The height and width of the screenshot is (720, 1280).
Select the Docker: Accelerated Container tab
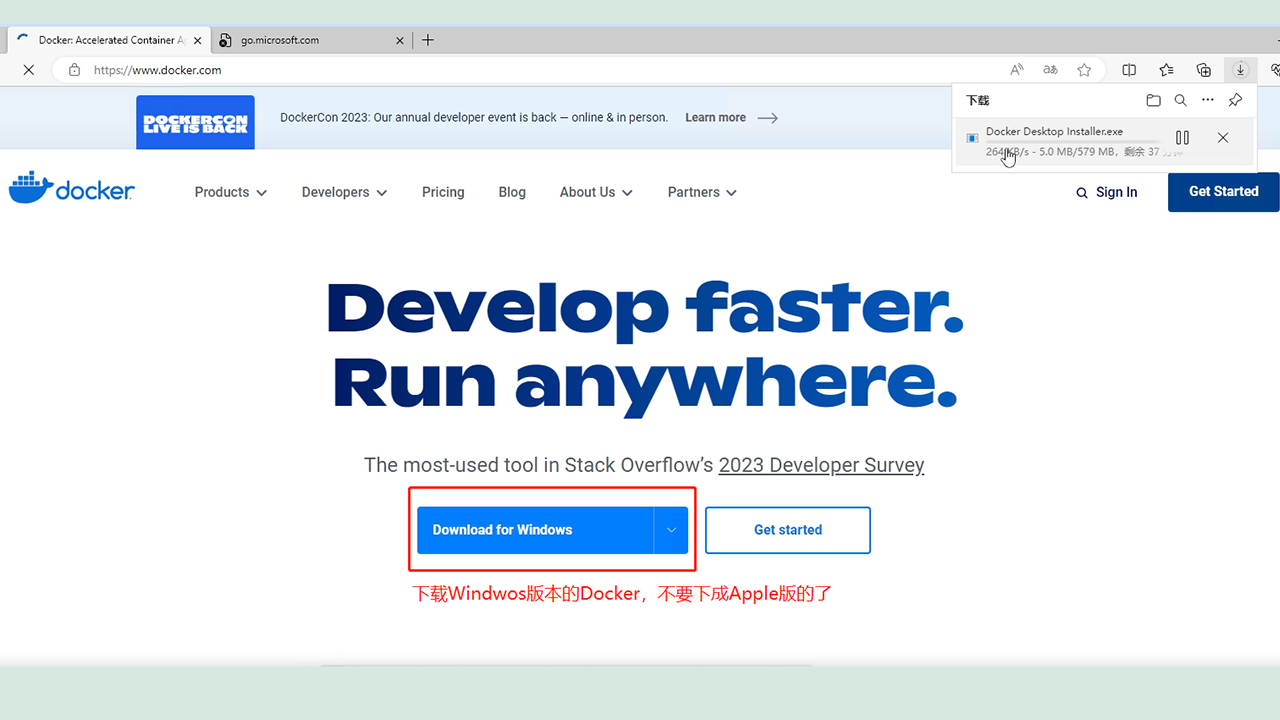click(x=108, y=40)
